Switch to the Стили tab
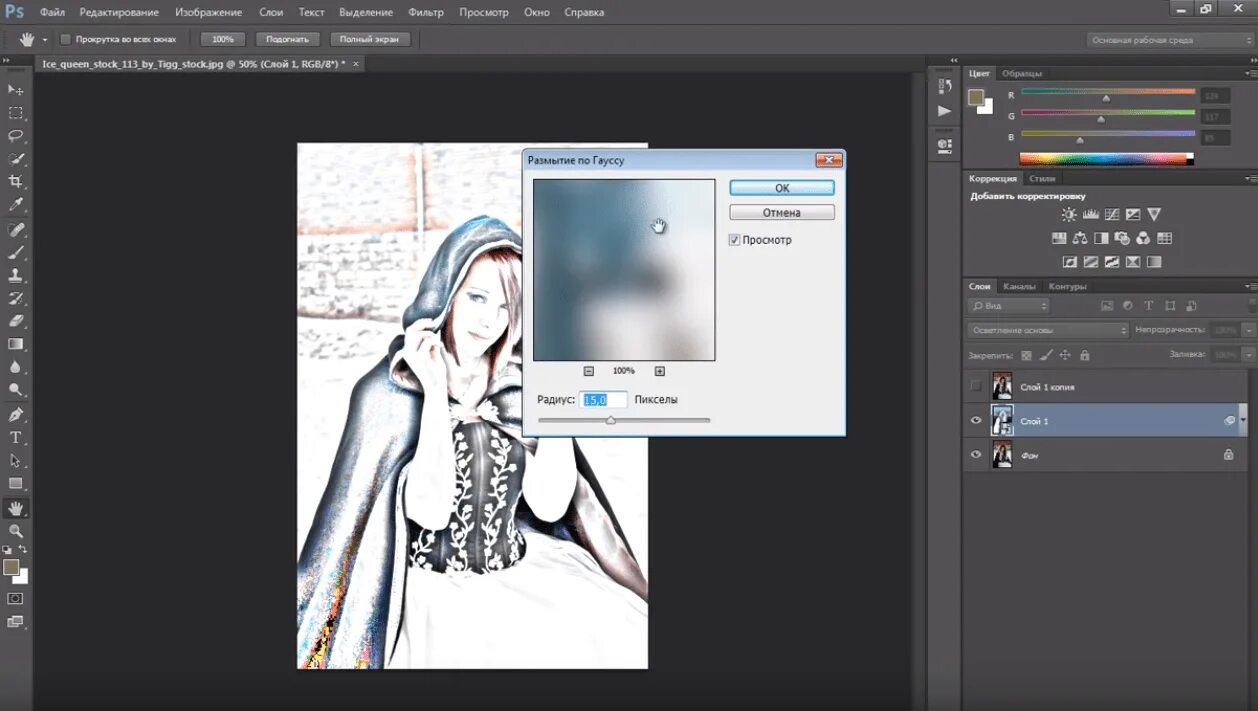This screenshot has width=1258, height=711. pos(1042,178)
